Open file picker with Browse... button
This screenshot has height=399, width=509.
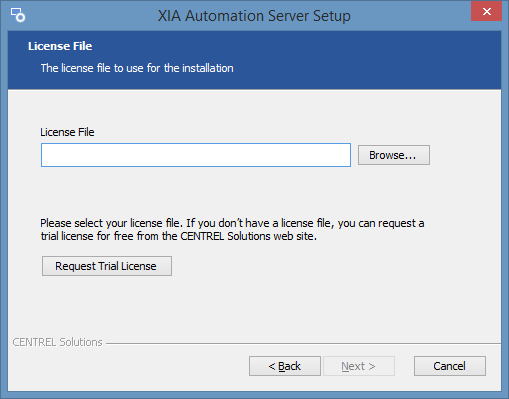coord(394,155)
